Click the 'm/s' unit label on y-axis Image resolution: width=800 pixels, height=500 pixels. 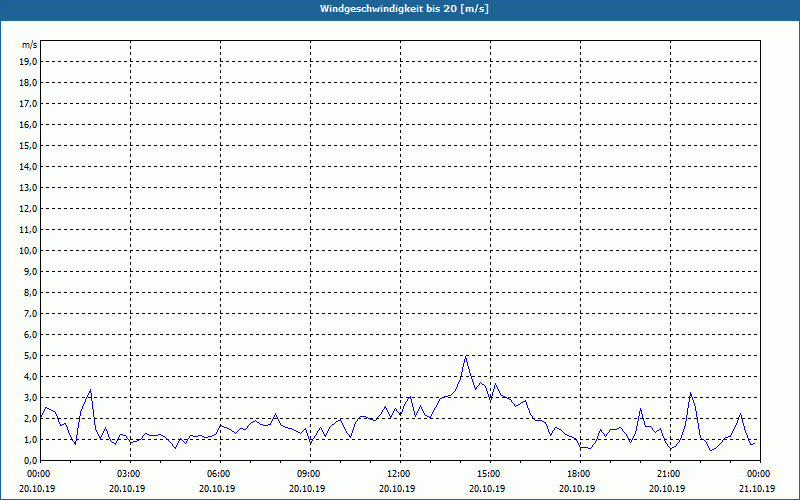pos(30,45)
